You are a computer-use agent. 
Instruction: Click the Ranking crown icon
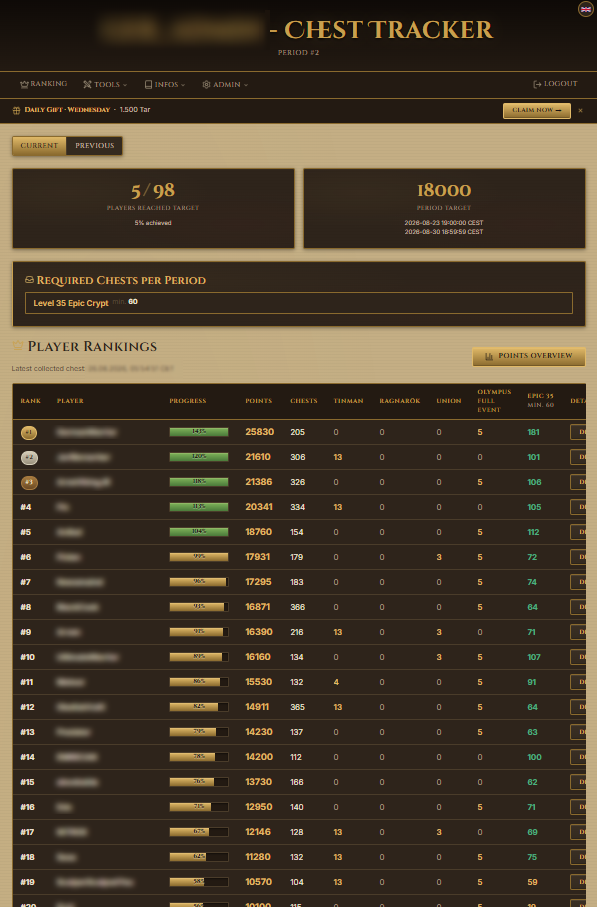pos(24,84)
